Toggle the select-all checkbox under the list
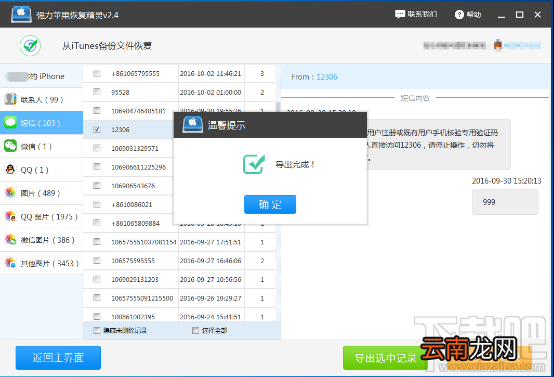This screenshot has width=554, height=377. pos(195,330)
